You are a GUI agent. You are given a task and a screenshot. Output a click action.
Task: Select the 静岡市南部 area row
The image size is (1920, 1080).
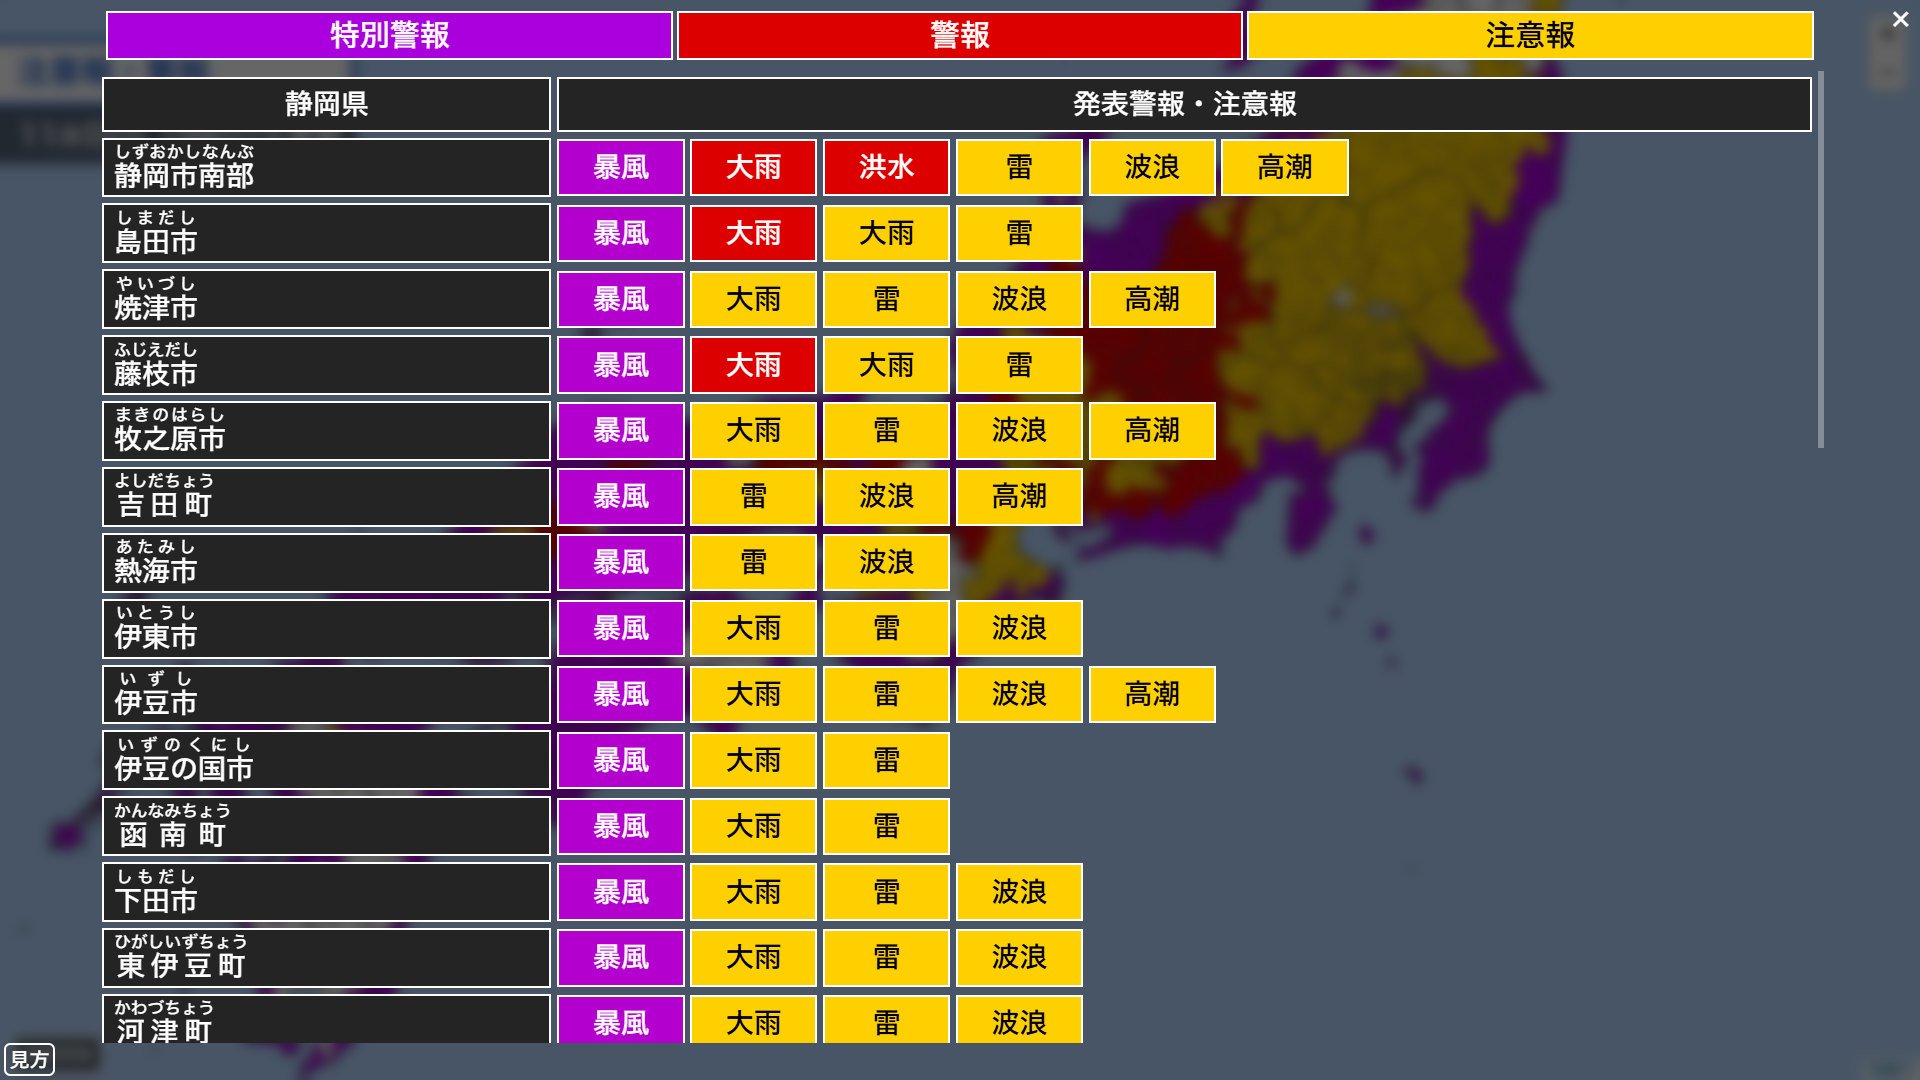(326, 167)
